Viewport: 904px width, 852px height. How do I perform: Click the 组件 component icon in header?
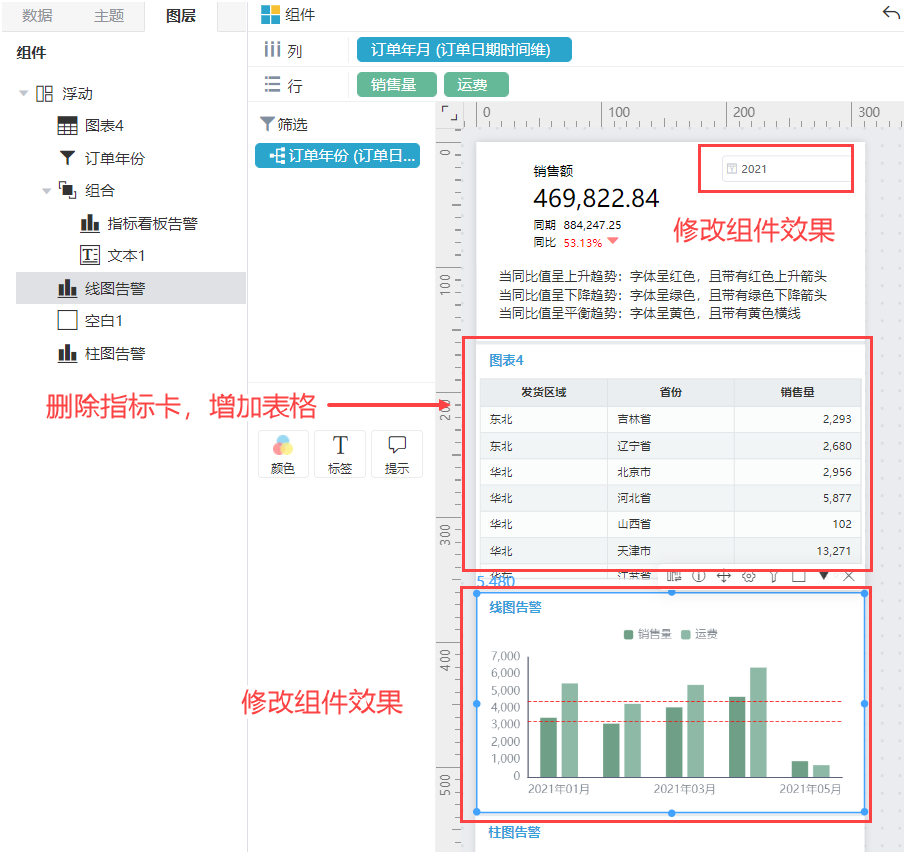tap(270, 14)
